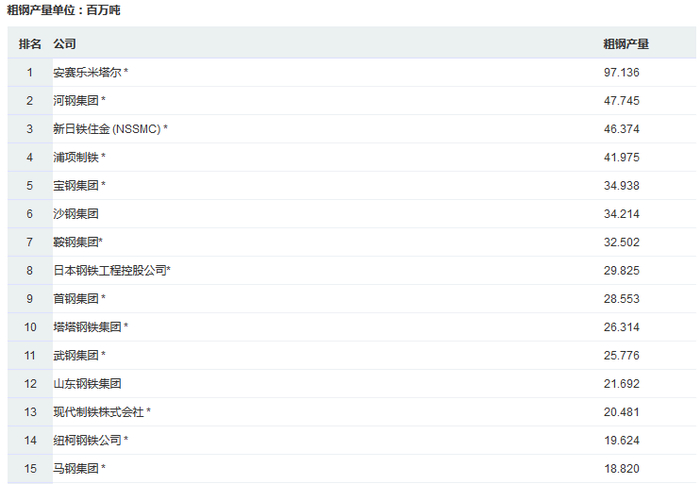Select value 25.776

click(x=621, y=355)
